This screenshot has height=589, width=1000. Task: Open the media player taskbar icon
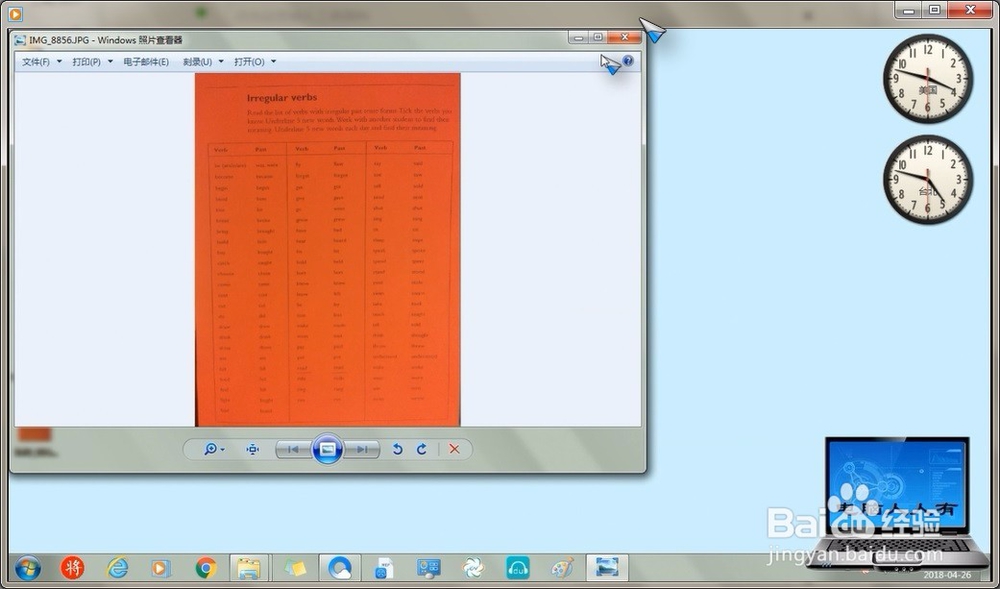tap(161, 567)
